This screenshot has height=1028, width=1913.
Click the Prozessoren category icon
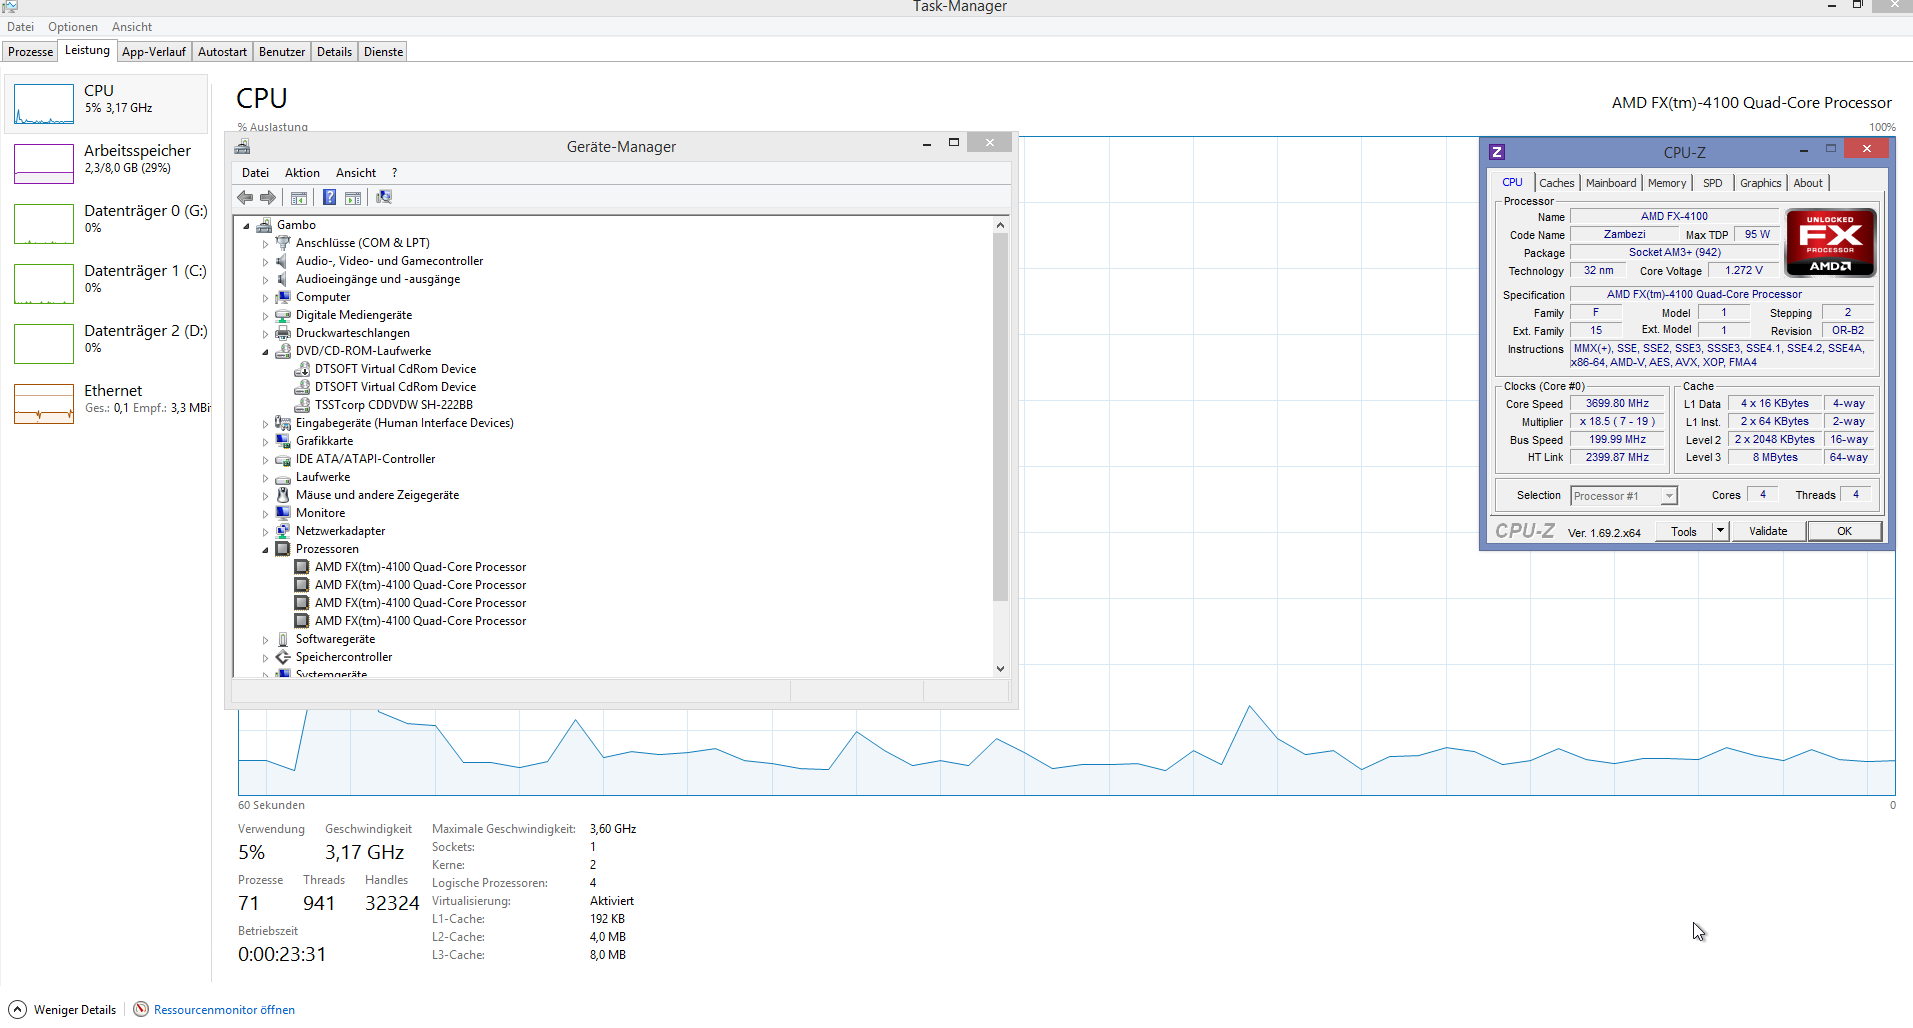[283, 549]
